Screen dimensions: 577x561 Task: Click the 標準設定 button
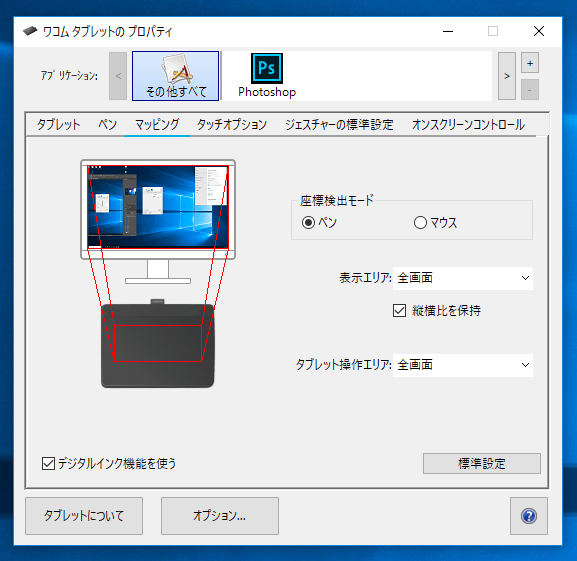482,464
